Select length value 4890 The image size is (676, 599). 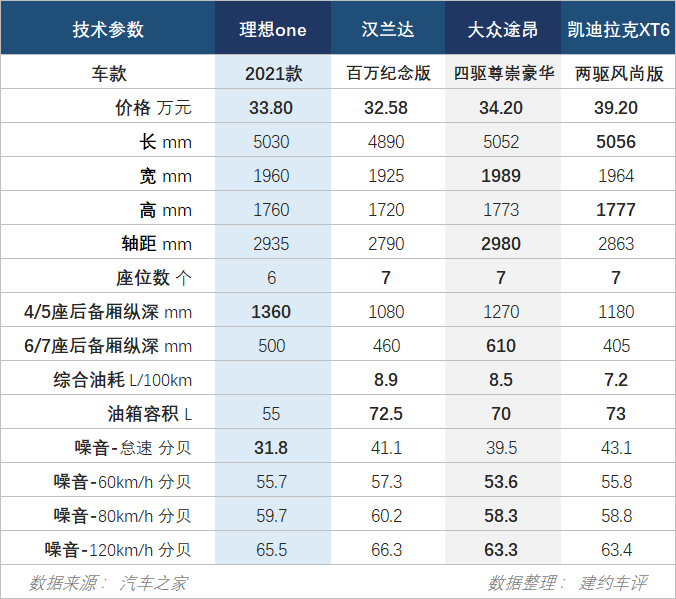coord(386,141)
